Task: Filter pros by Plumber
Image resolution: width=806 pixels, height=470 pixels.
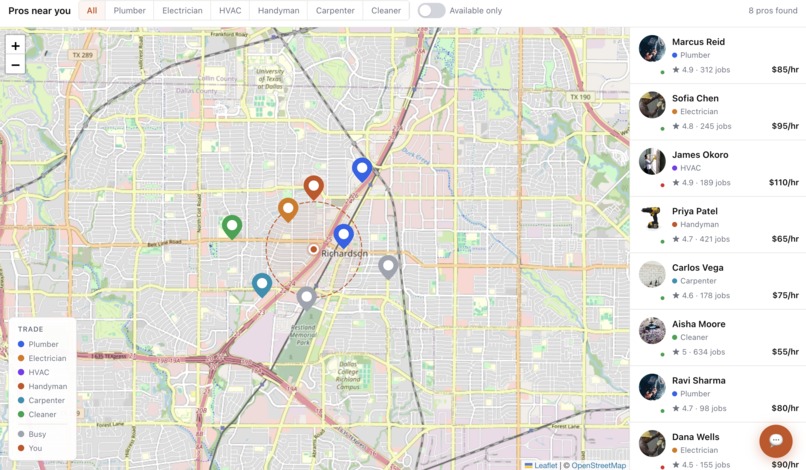Action: (130, 10)
